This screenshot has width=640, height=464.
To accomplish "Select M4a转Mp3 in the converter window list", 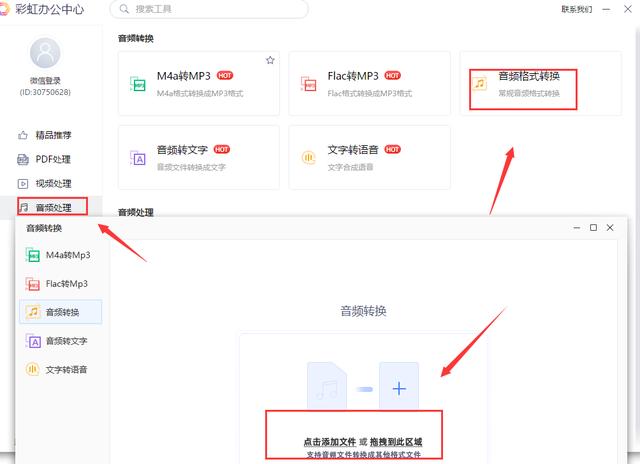I will (x=60, y=255).
